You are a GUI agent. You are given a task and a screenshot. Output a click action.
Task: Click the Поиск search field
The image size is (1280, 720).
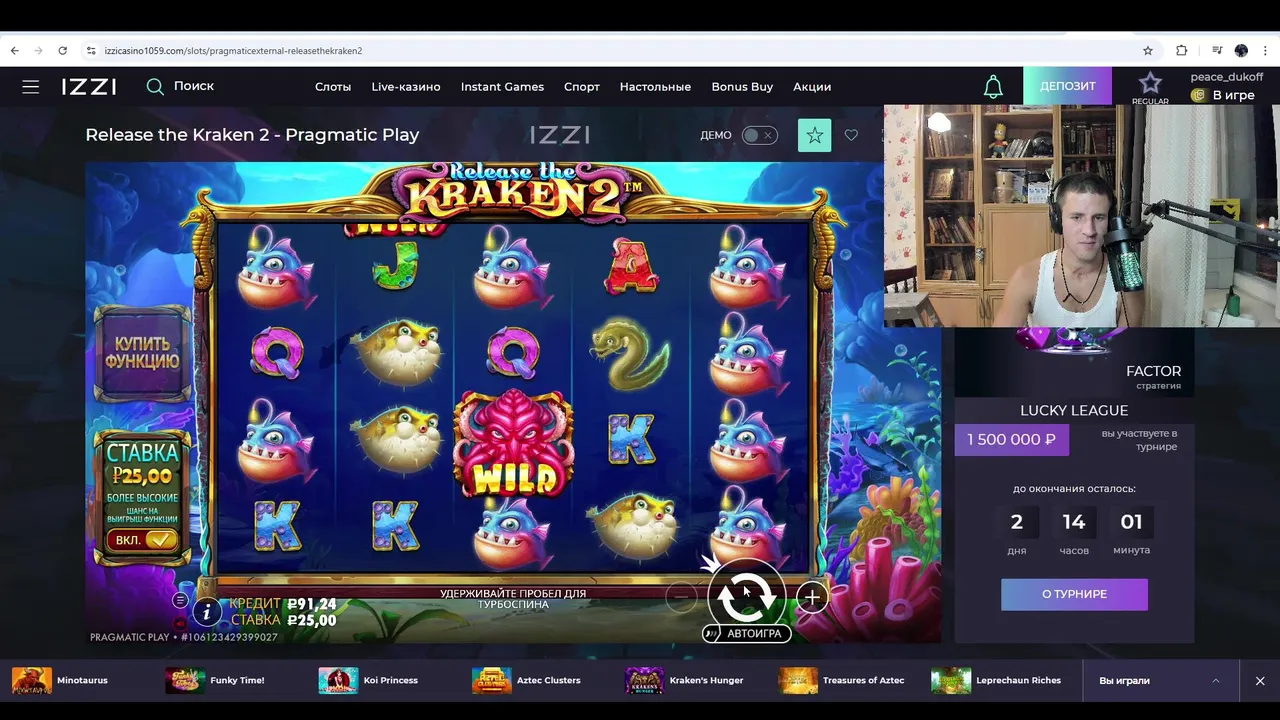(194, 86)
